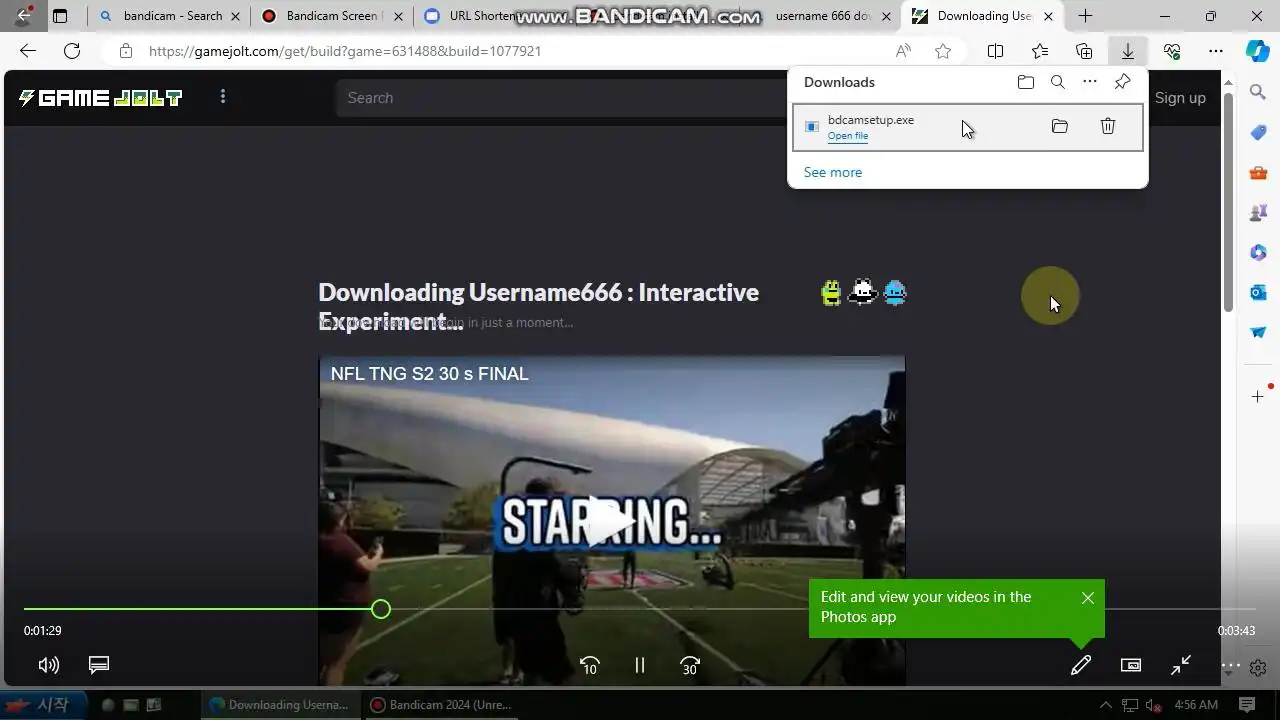1280x720 pixels.
Task: Toggle the Downloads toolbar button
Action: (x=1128, y=51)
